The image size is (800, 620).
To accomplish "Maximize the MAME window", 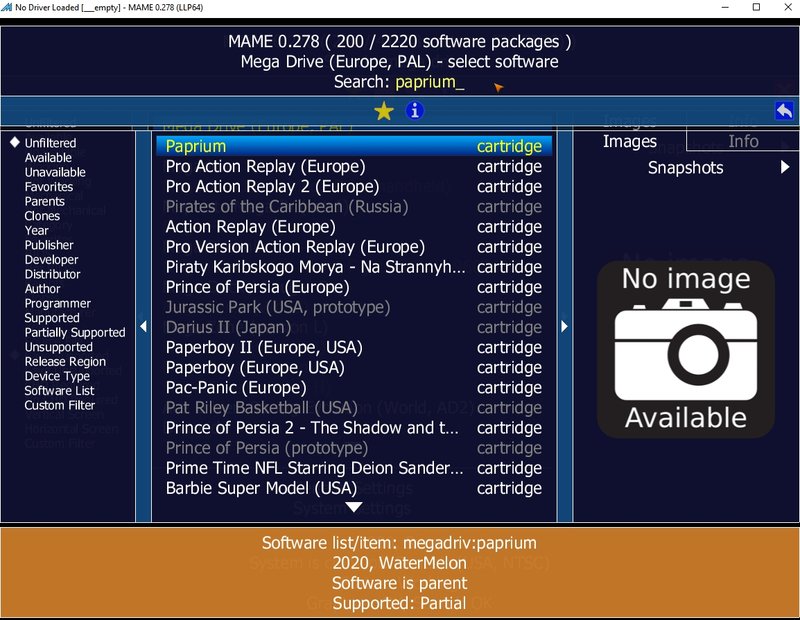I will tap(756, 7).
